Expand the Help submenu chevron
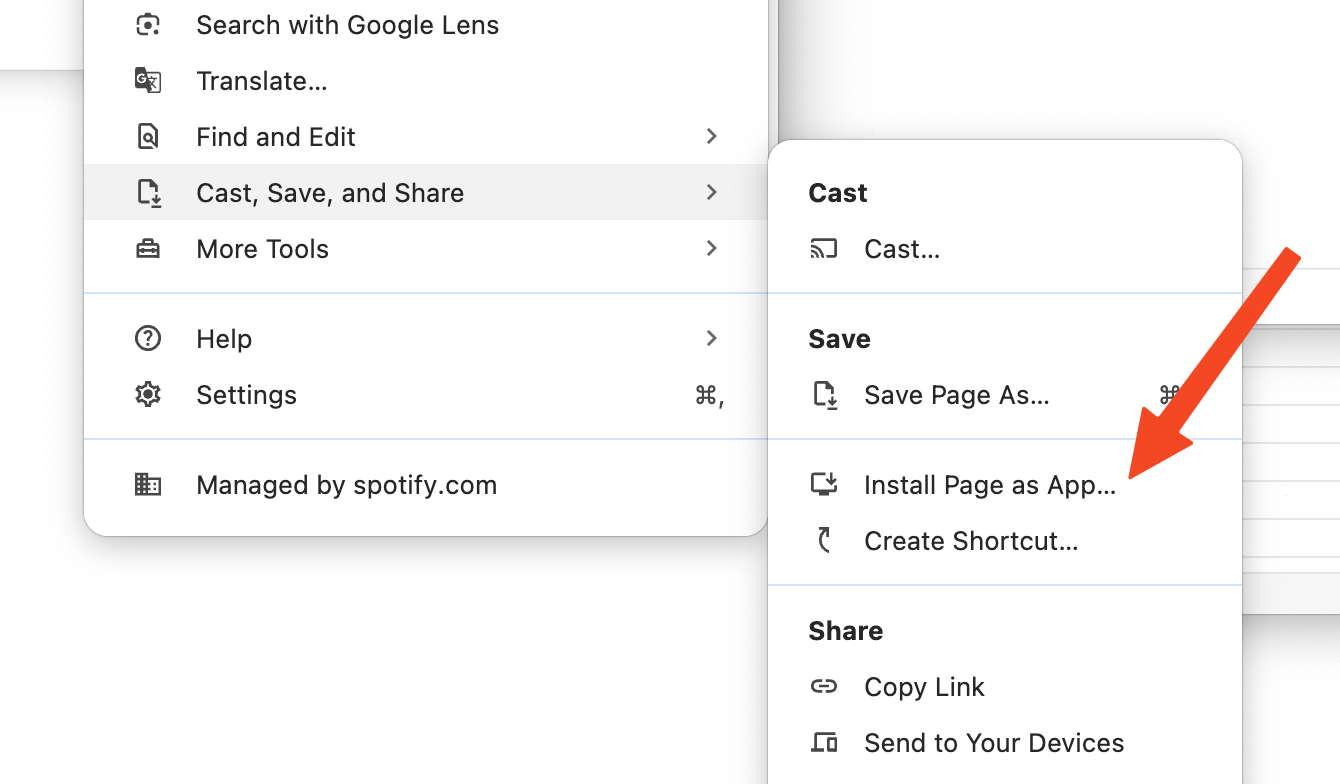Screen dimensions: 1340x784 pyautogui.click(x=712, y=339)
